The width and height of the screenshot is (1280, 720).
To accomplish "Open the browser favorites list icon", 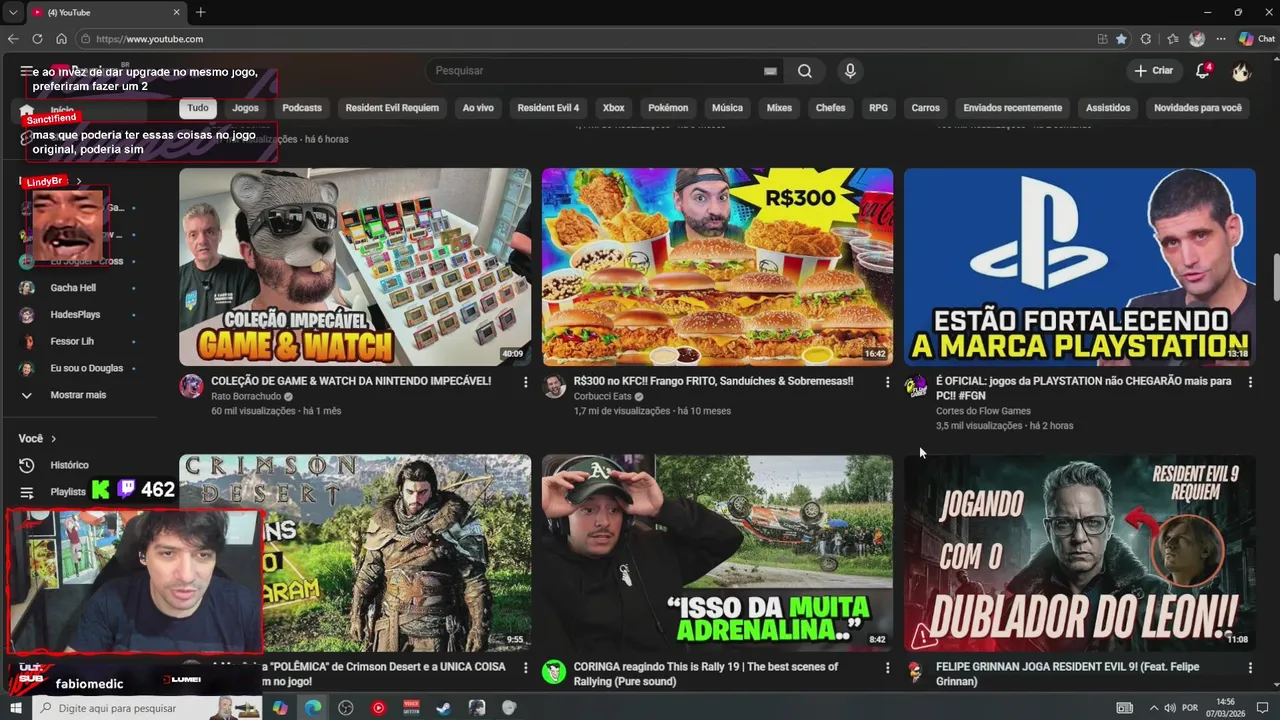I will pyautogui.click(x=1173, y=39).
